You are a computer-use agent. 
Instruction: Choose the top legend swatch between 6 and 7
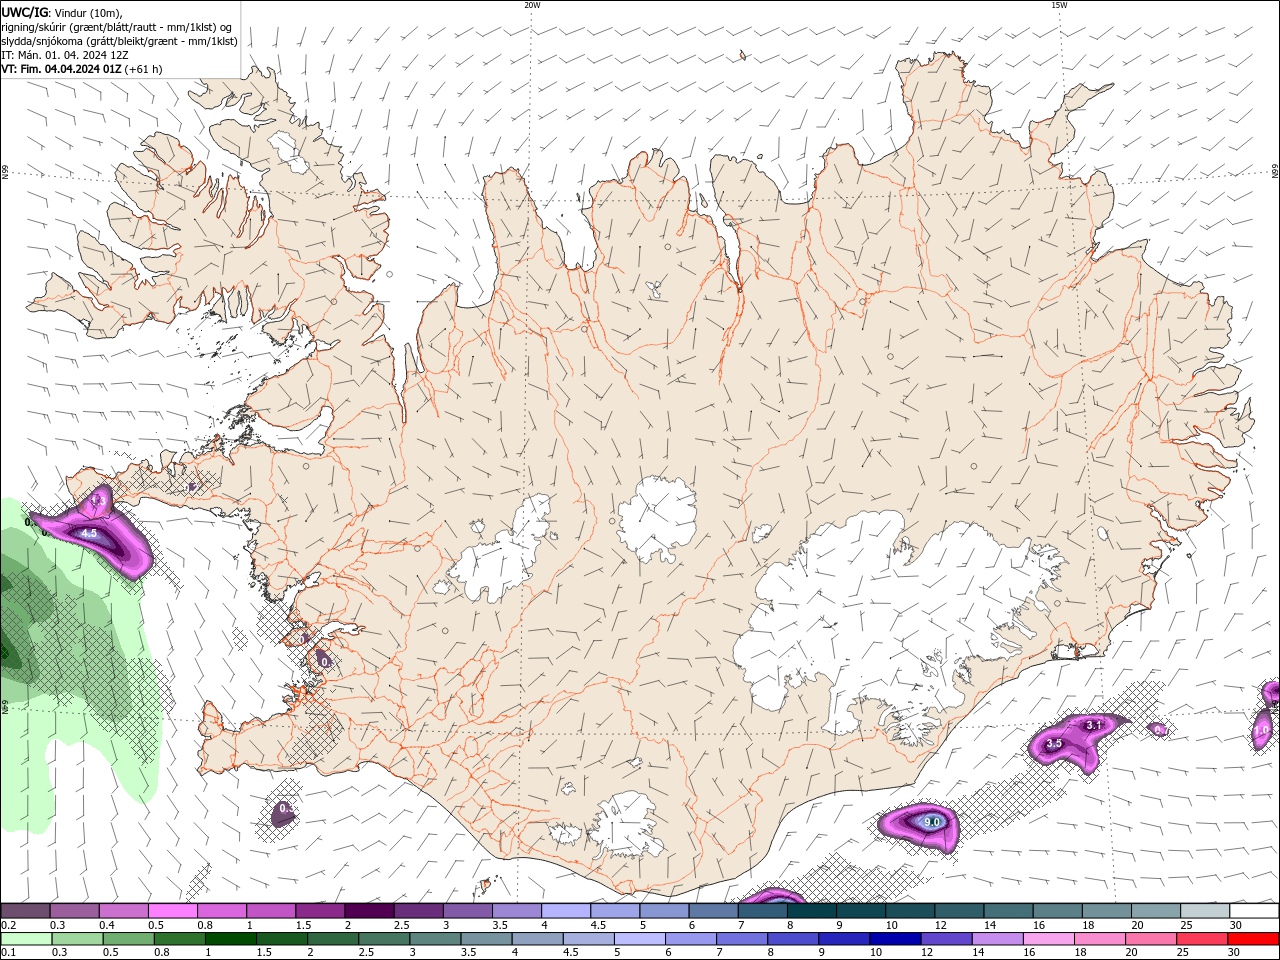pos(714,911)
